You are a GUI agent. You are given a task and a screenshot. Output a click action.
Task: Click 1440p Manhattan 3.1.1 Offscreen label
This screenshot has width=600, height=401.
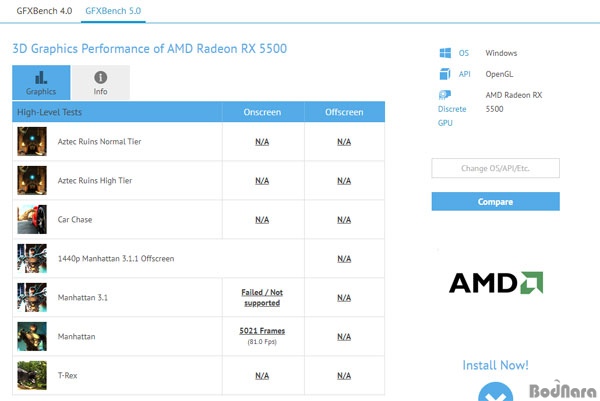(x=116, y=259)
